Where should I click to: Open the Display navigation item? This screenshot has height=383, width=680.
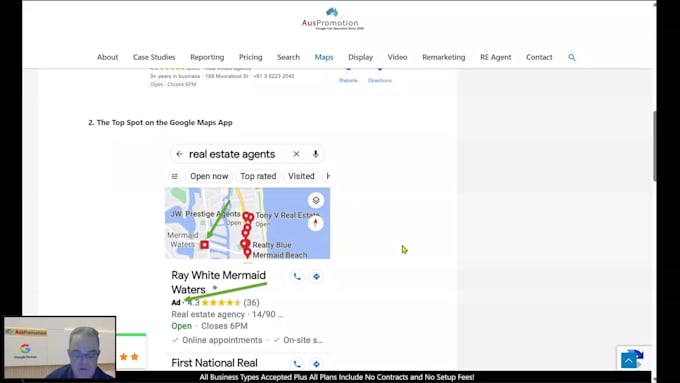(360, 57)
